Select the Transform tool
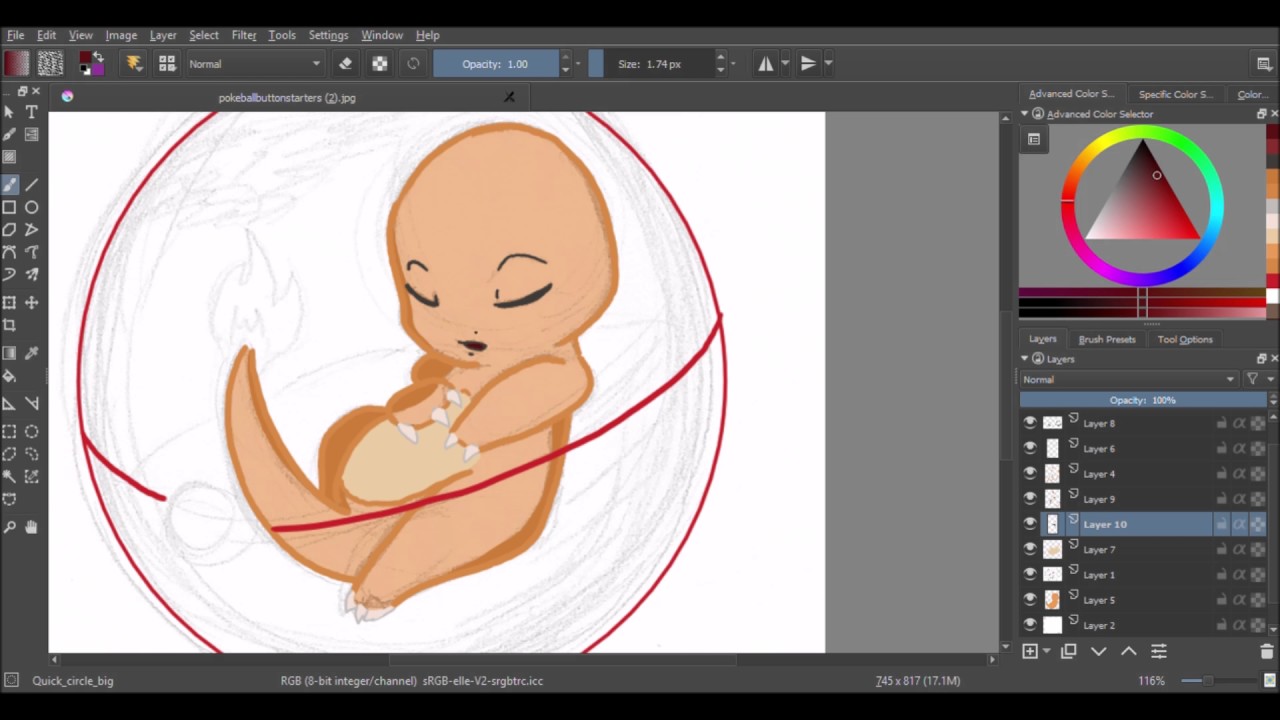This screenshot has height=720, width=1280. 10,302
